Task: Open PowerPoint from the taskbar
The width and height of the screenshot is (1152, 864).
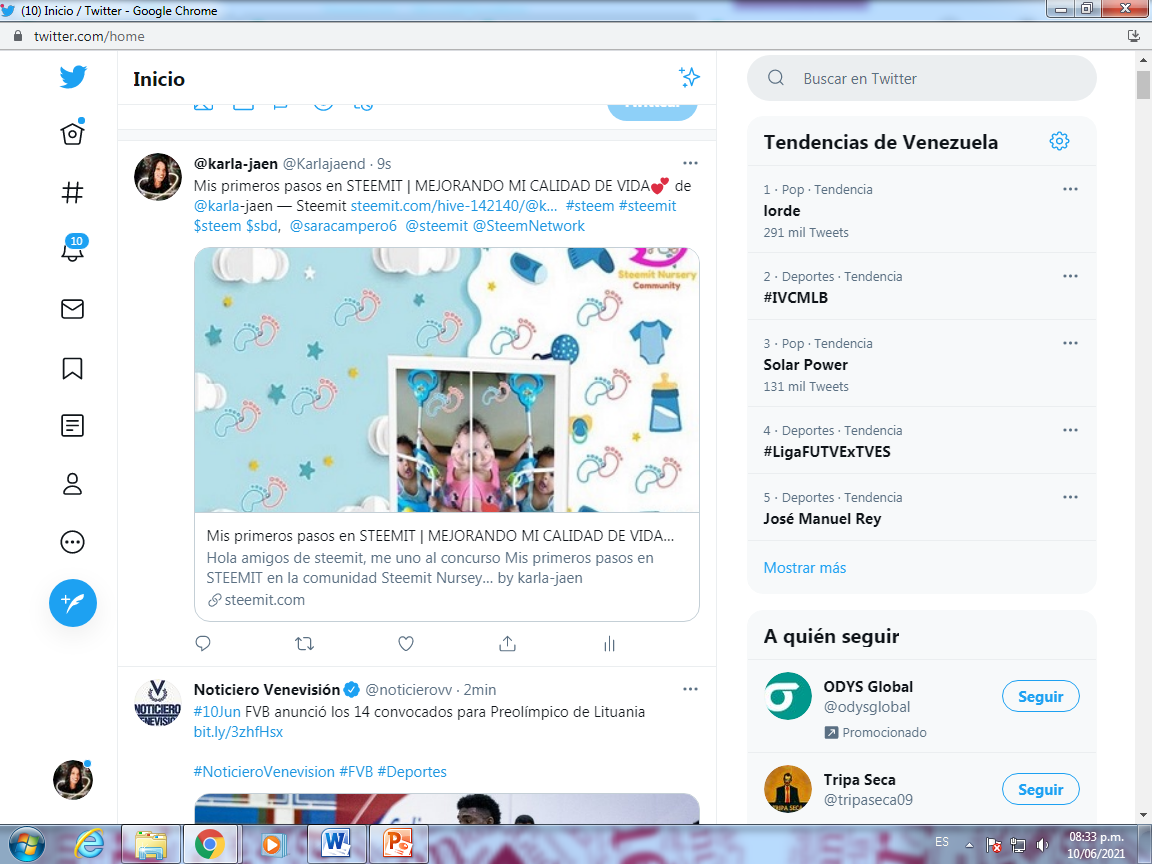Action: click(398, 844)
